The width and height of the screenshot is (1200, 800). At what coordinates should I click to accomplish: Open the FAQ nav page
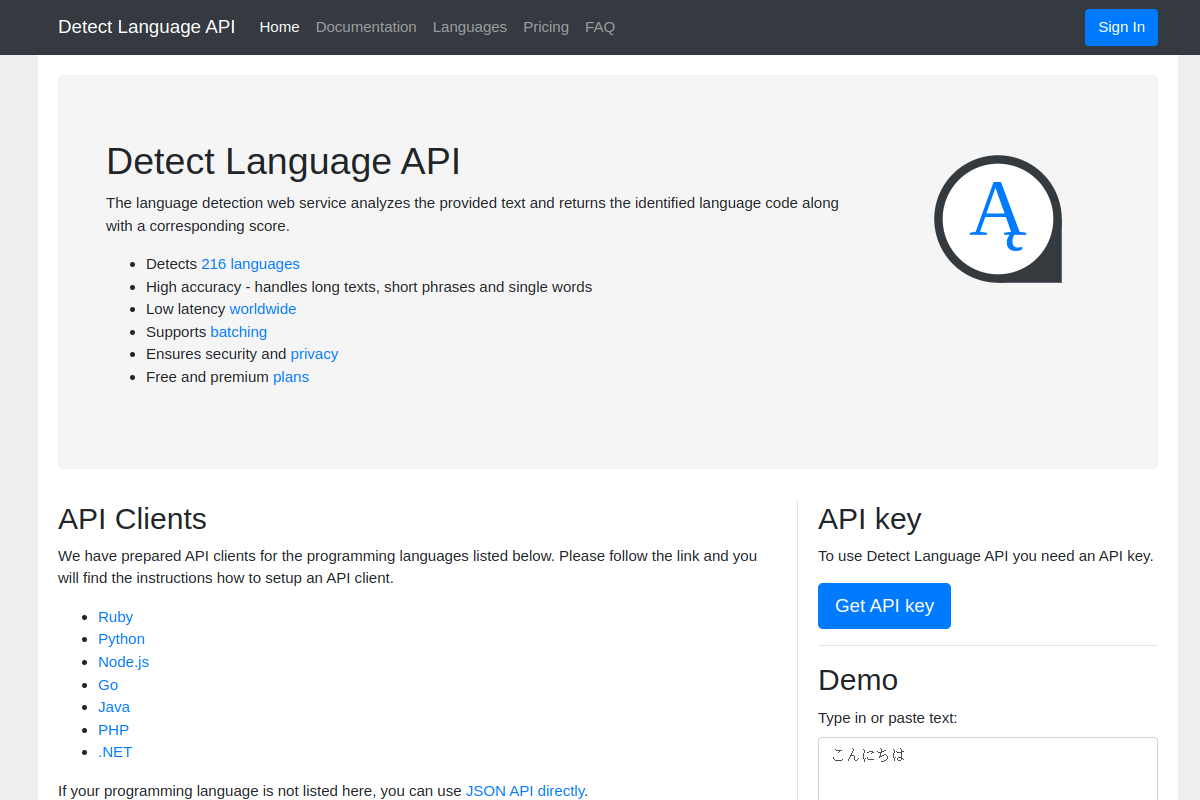[600, 27]
